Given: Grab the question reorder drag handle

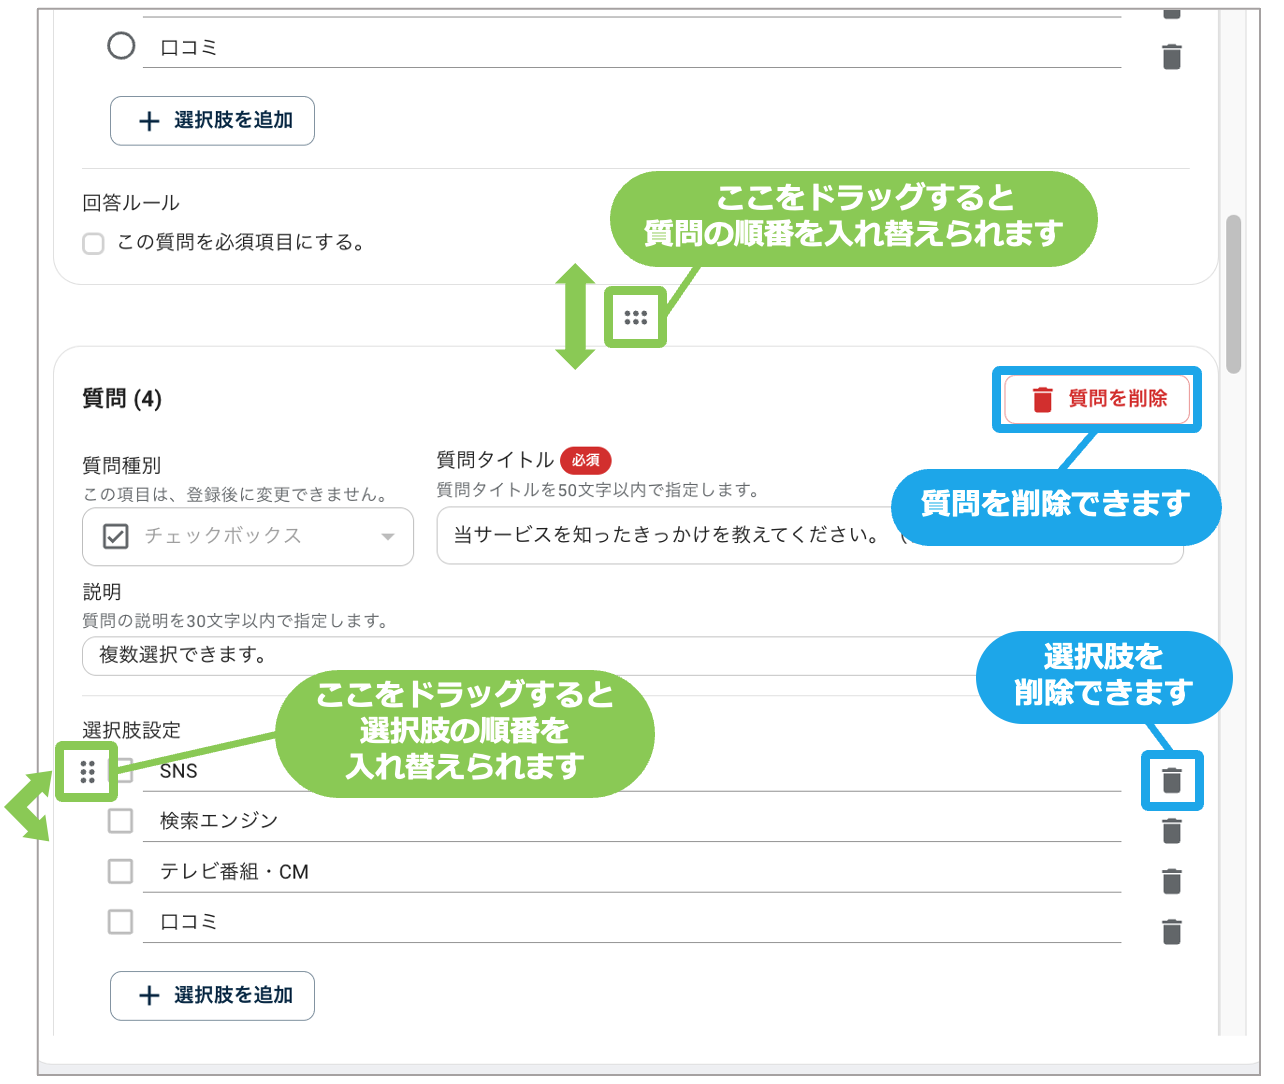Looking at the screenshot, I should (x=635, y=318).
